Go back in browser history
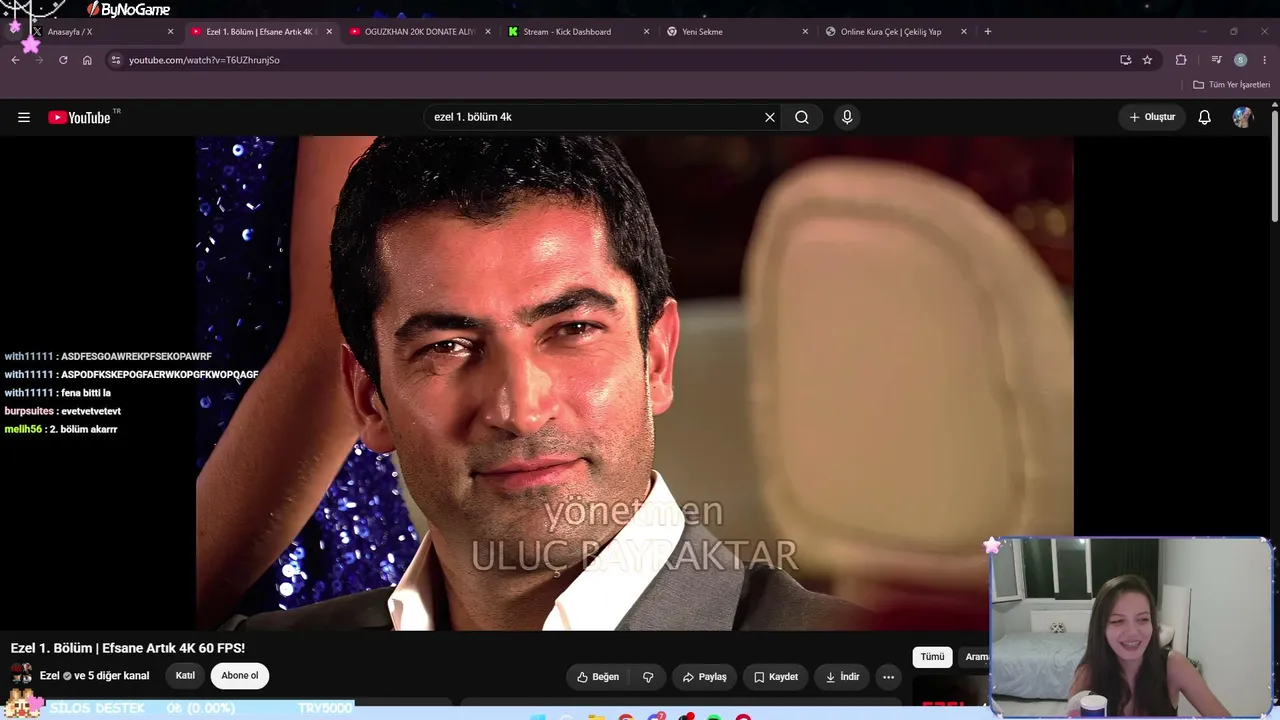The height and width of the screenshot is (720, 1280). click(x=15, y=60)
